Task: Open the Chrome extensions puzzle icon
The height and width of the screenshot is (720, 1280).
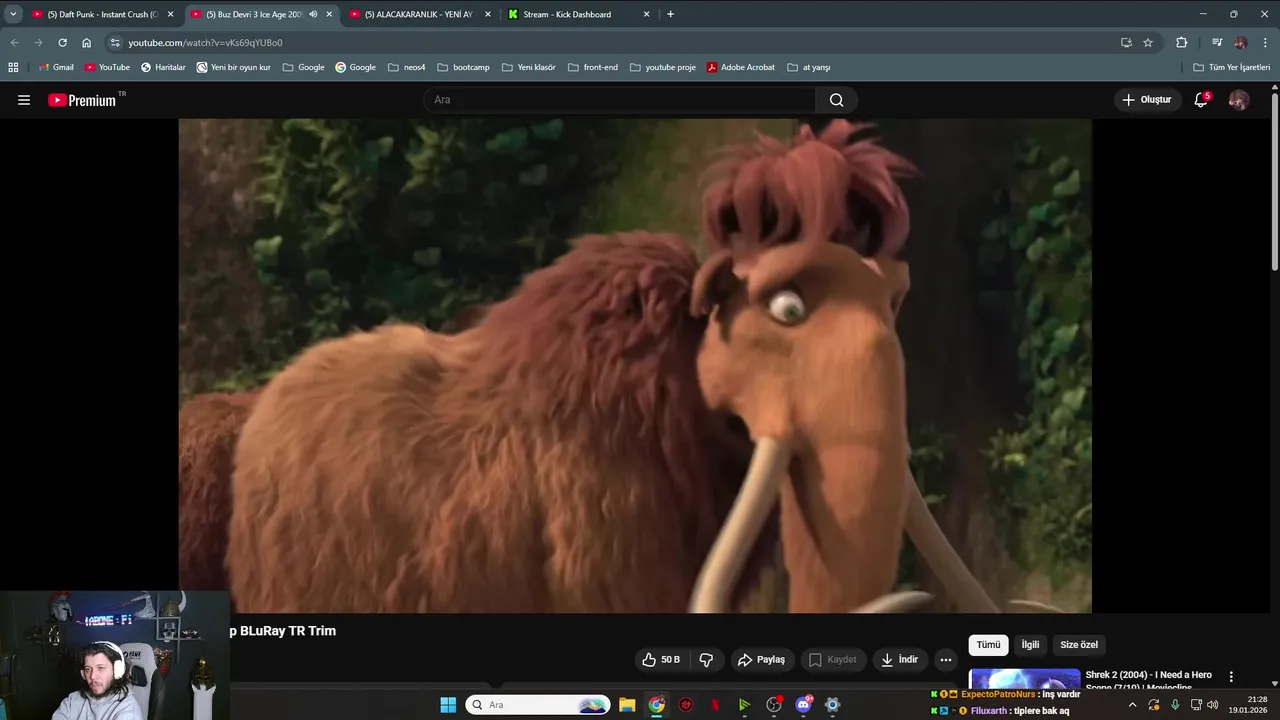Action: click(1181, 43)
